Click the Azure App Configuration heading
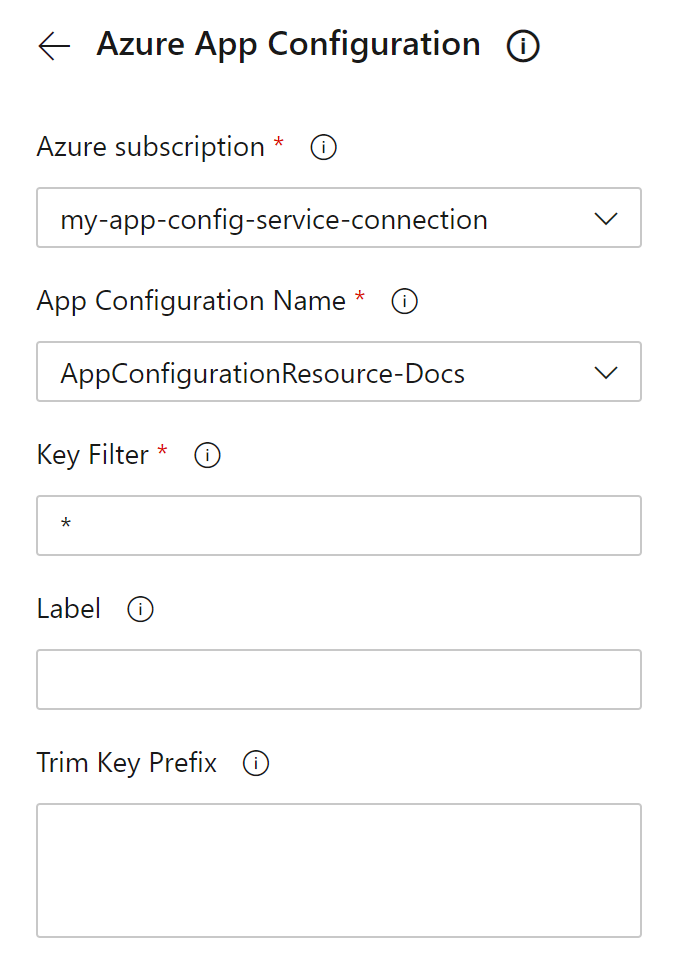The width and height of the screenshot is (677, 975). 288,45
